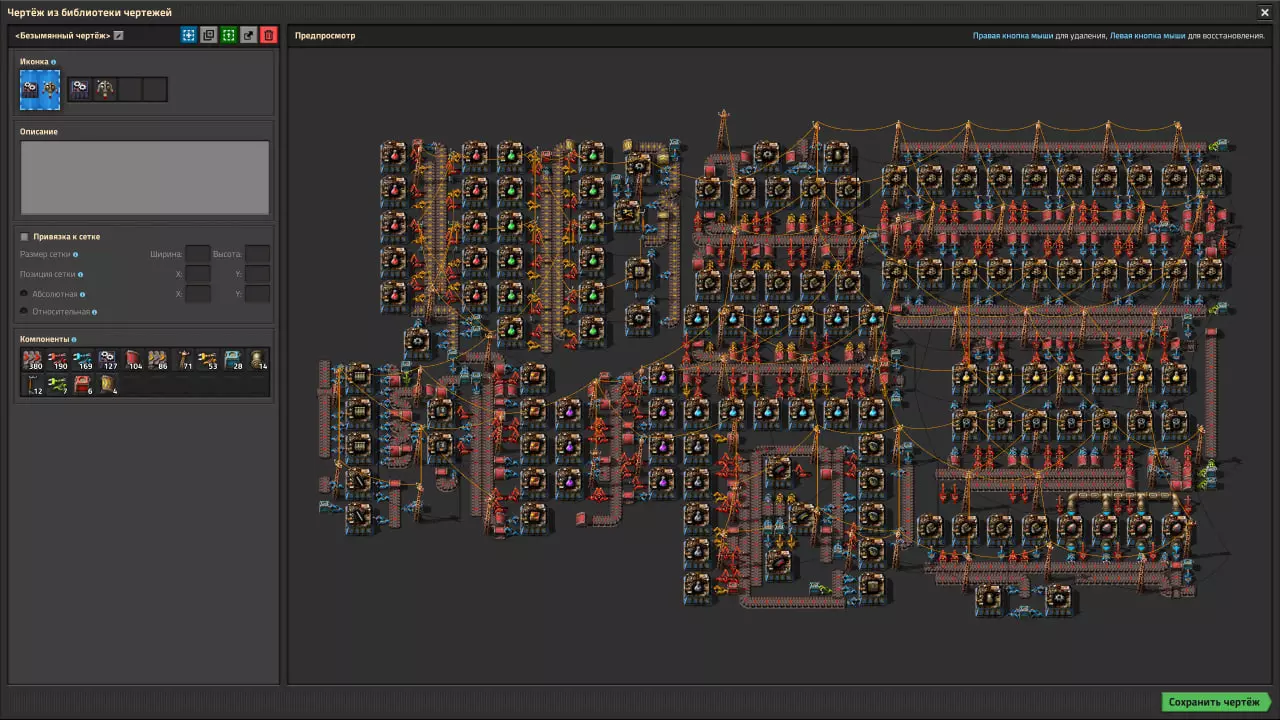Select the Относительная radio option
Screen dimensions: 1280x720
(25, 312)
